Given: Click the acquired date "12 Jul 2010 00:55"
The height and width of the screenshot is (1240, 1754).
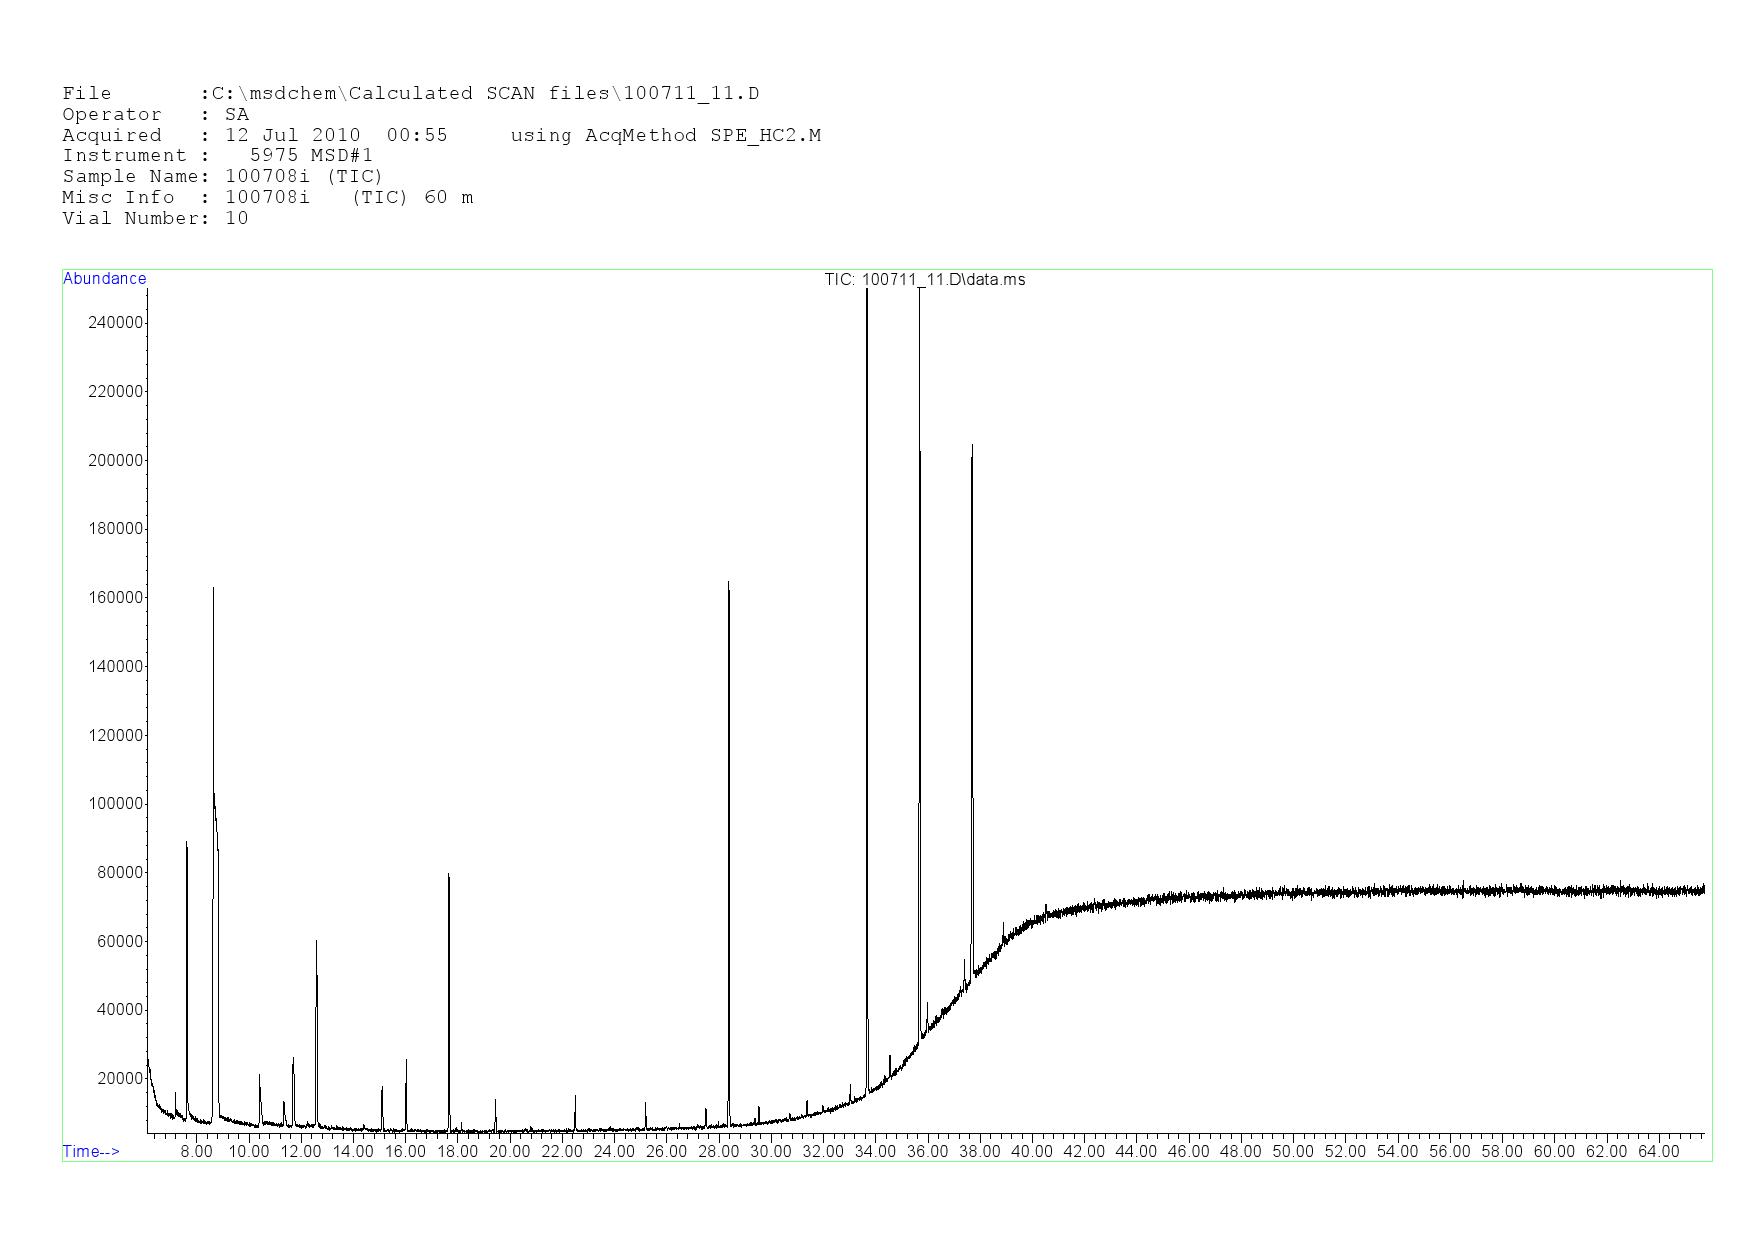Looking at the screenshot, I should coord(336,135).
